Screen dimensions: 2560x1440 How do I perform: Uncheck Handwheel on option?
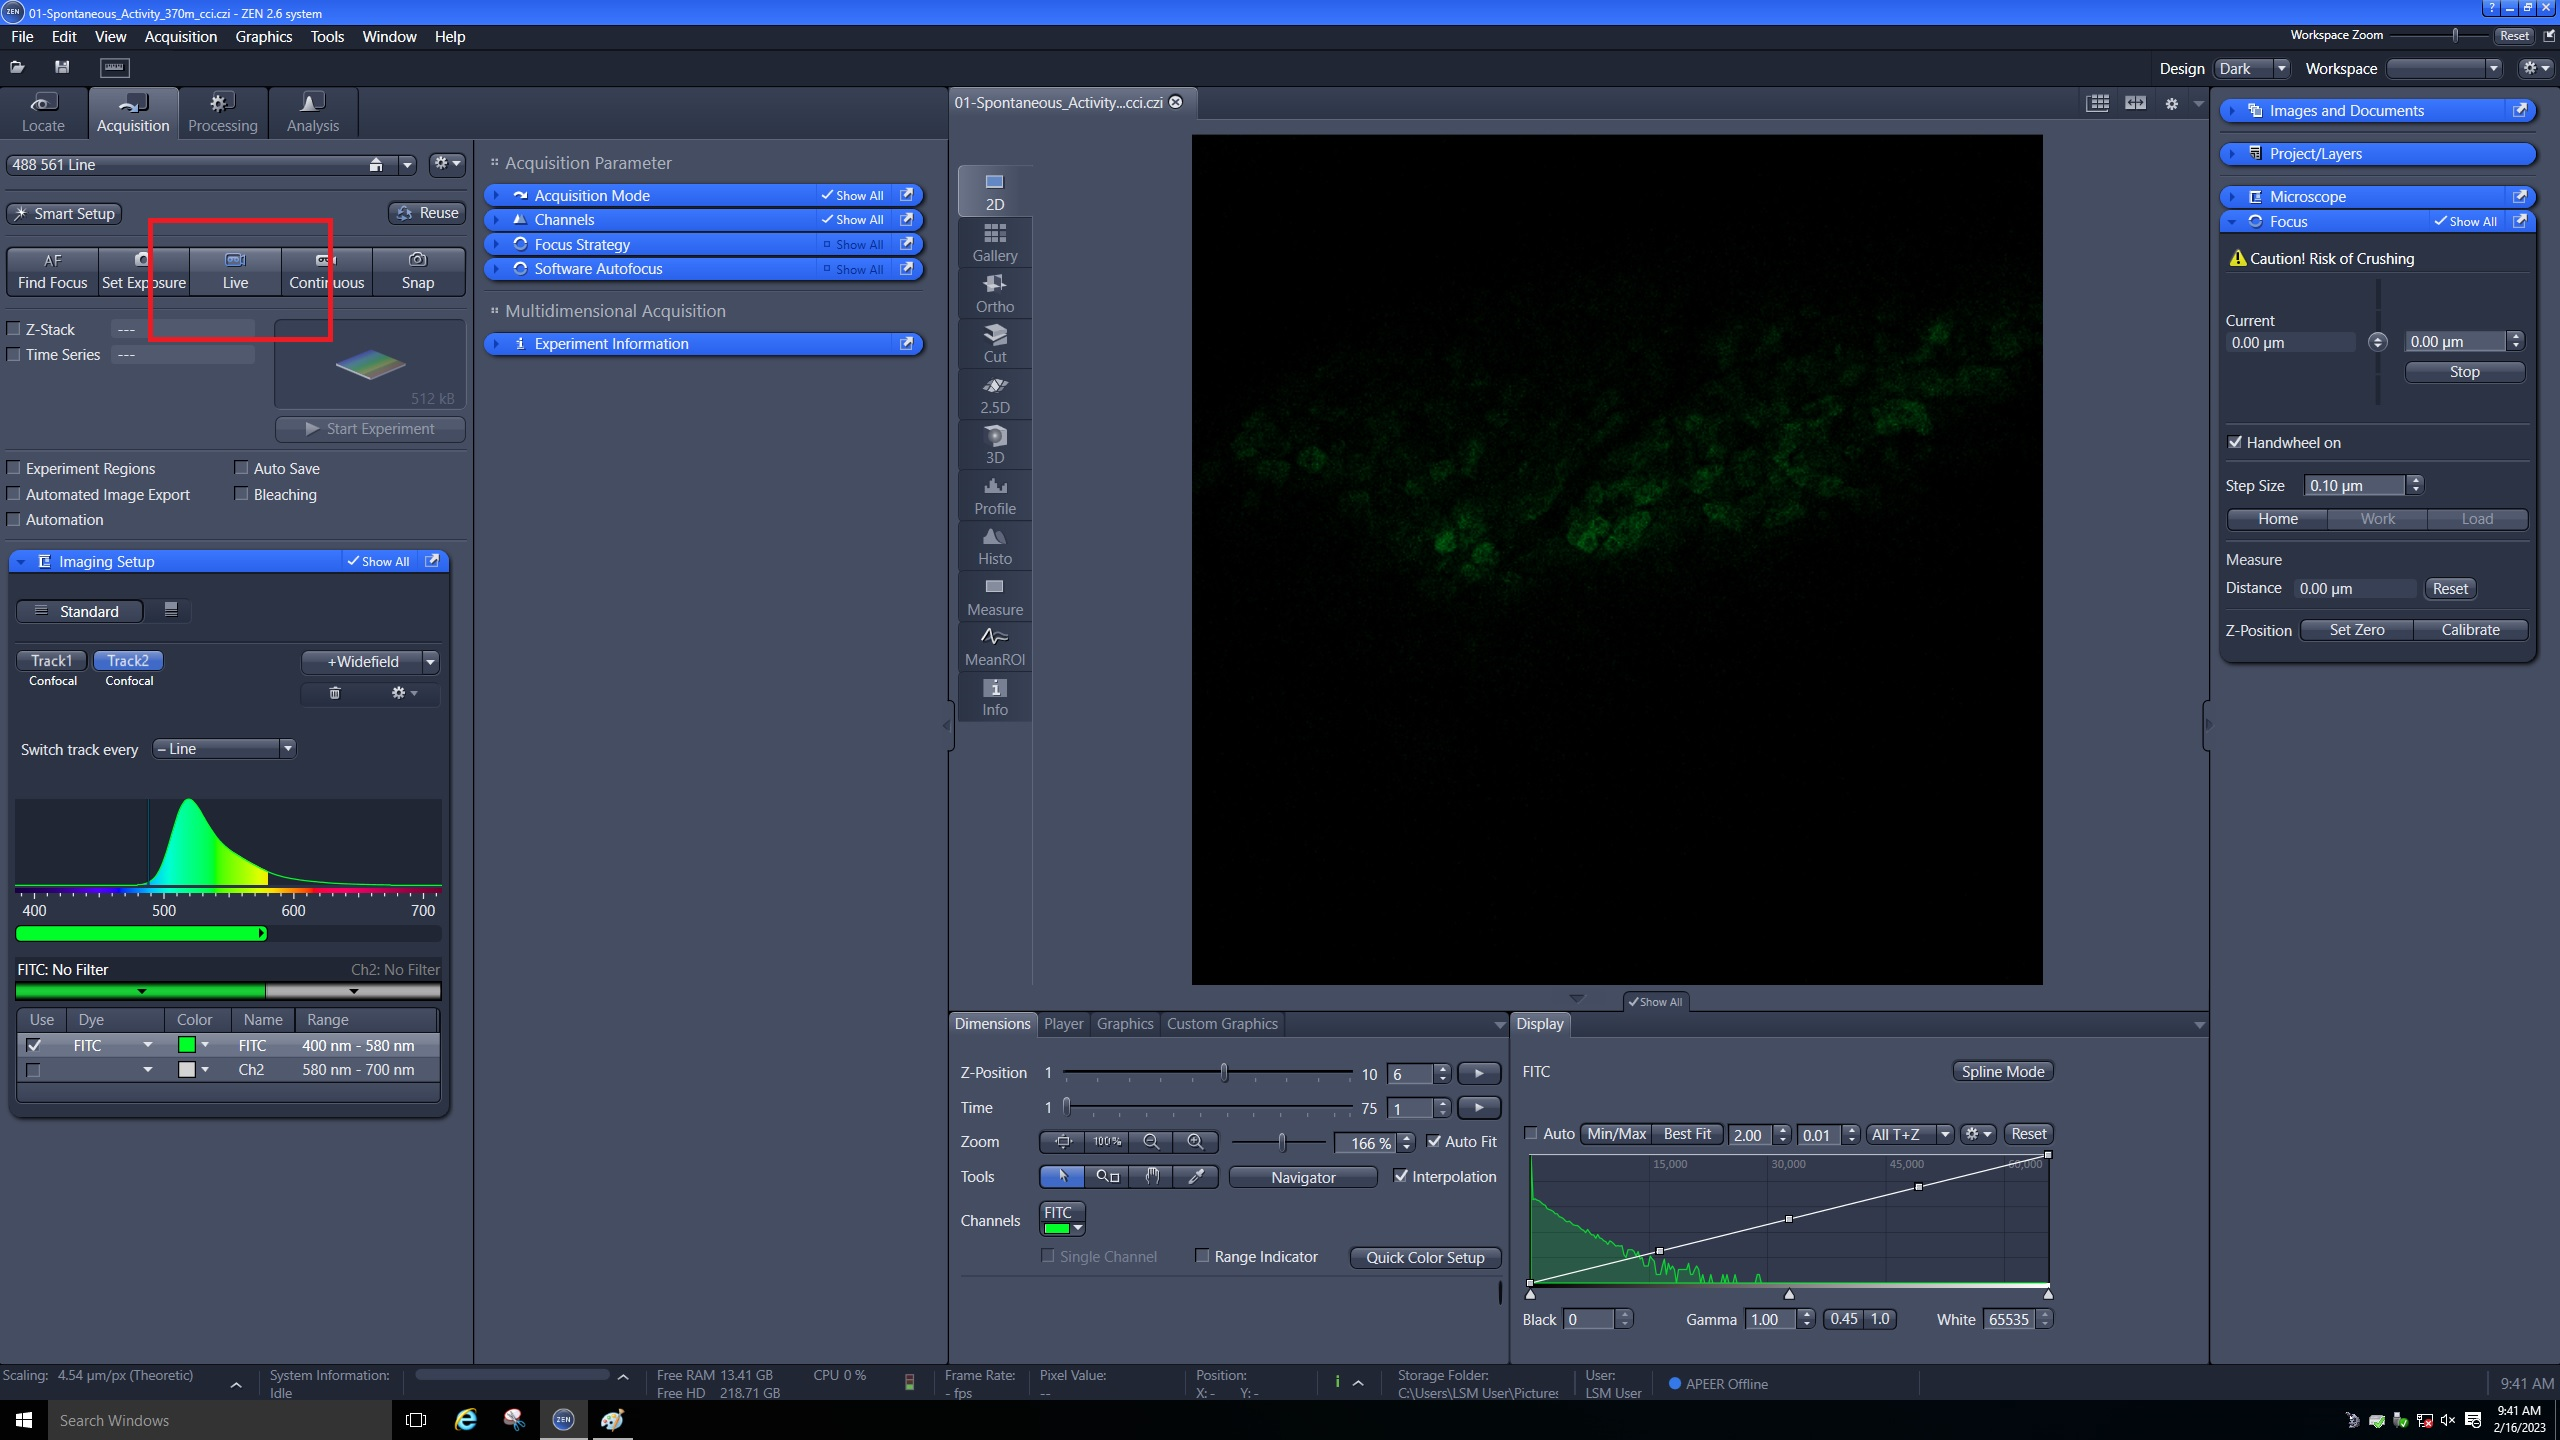[2236, 442]
